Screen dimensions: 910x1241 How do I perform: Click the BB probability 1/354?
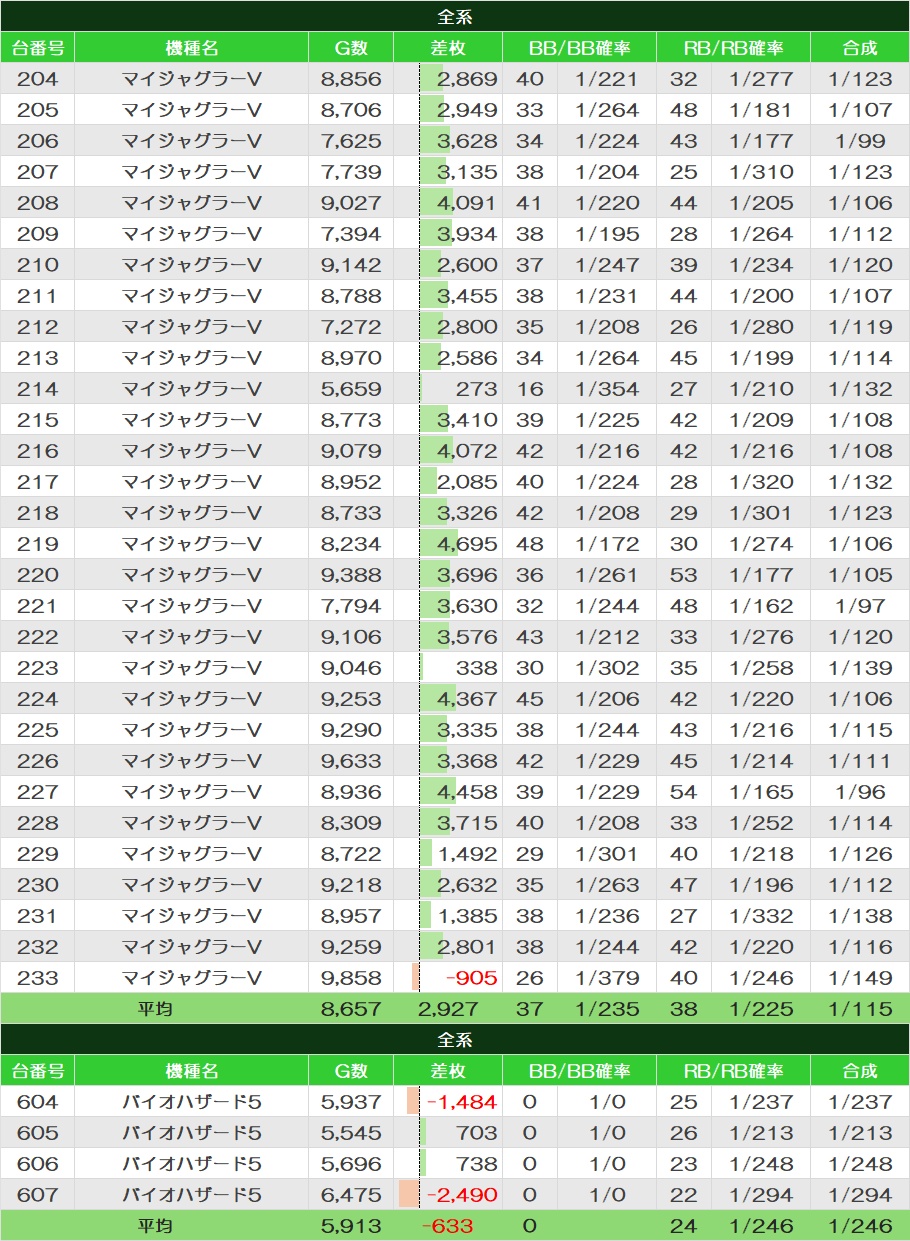tap(607, 389)
